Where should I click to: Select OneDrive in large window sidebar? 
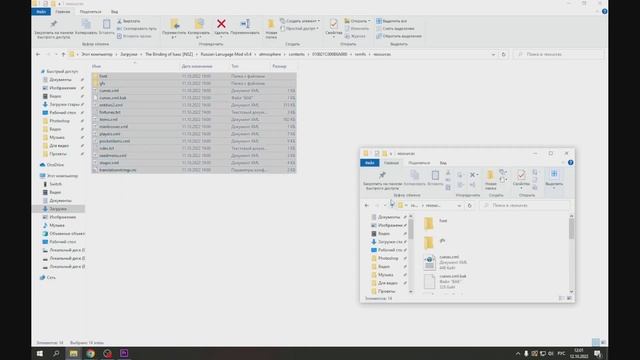pos(55,165)
